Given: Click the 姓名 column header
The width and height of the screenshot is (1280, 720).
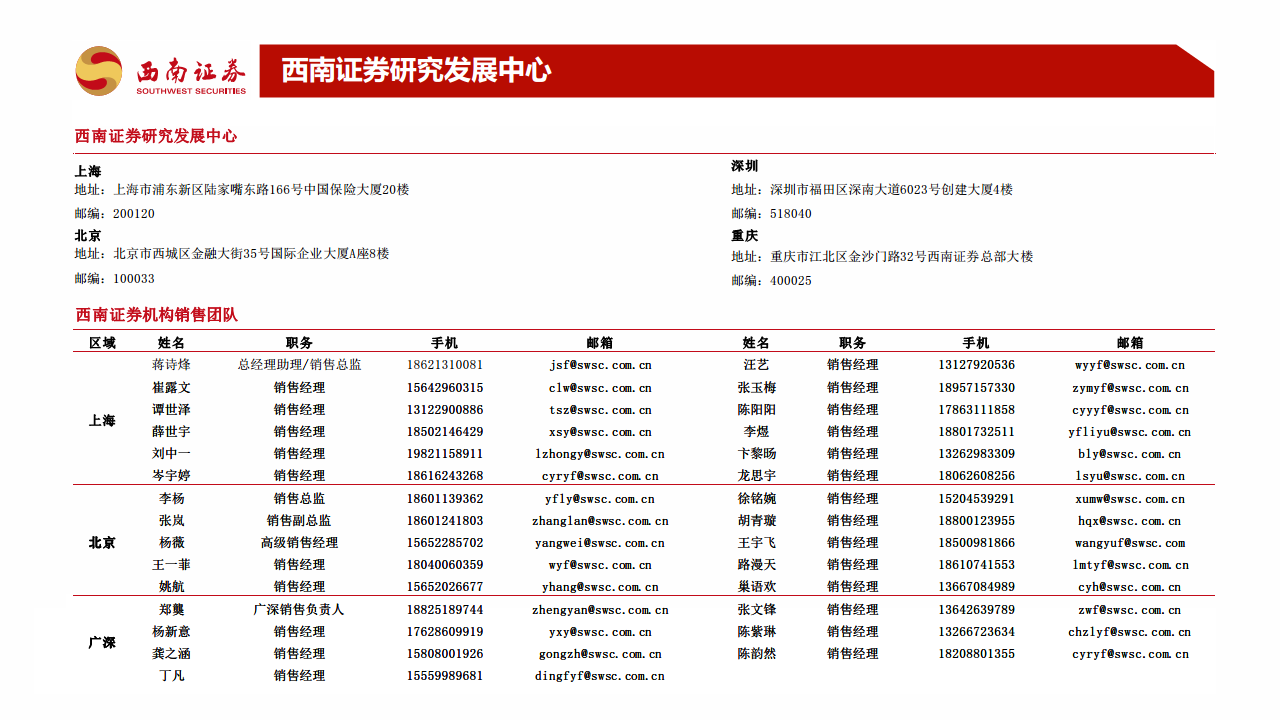Looking at the screenshot, I should pos(169,341).
